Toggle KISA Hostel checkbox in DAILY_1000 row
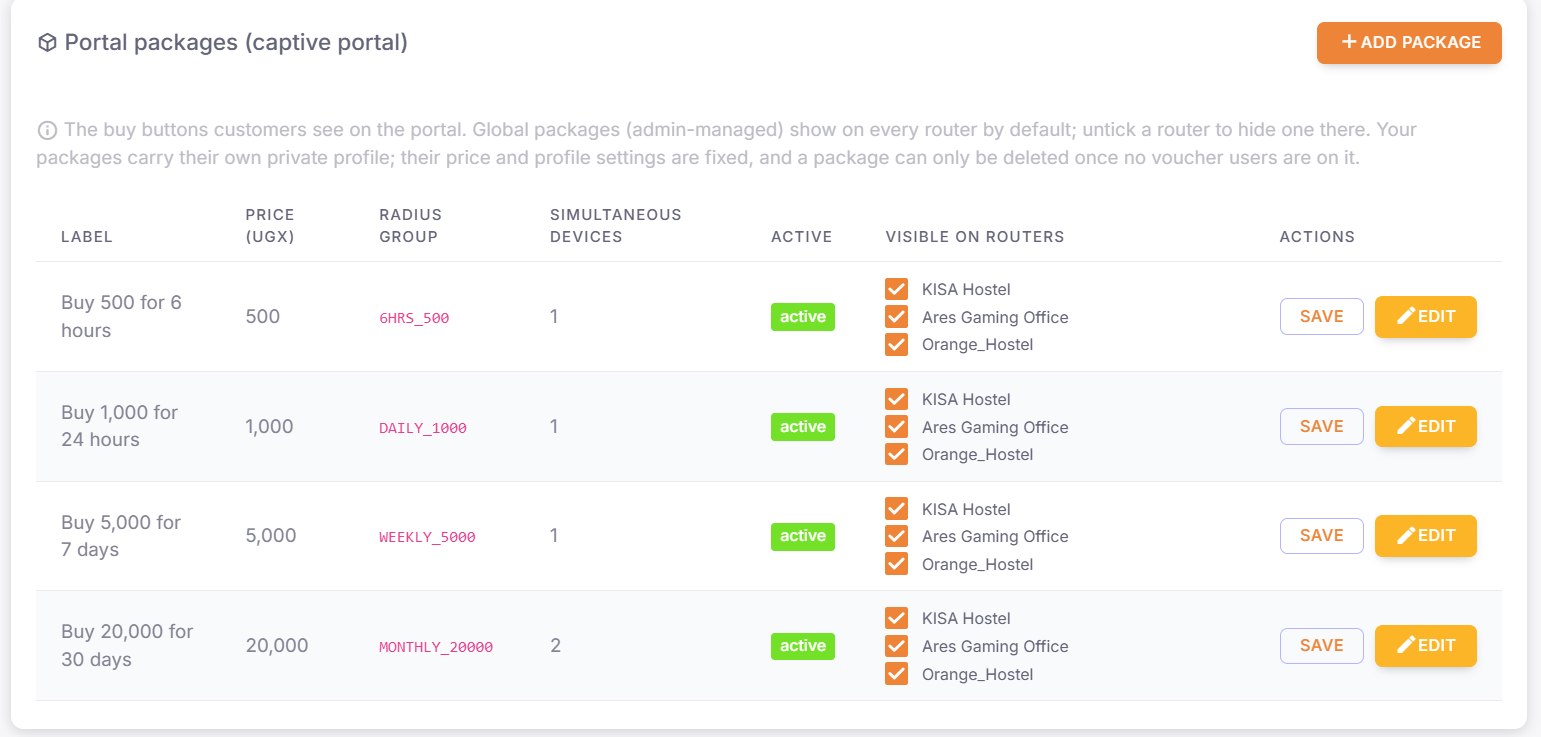 click(896, 399)
